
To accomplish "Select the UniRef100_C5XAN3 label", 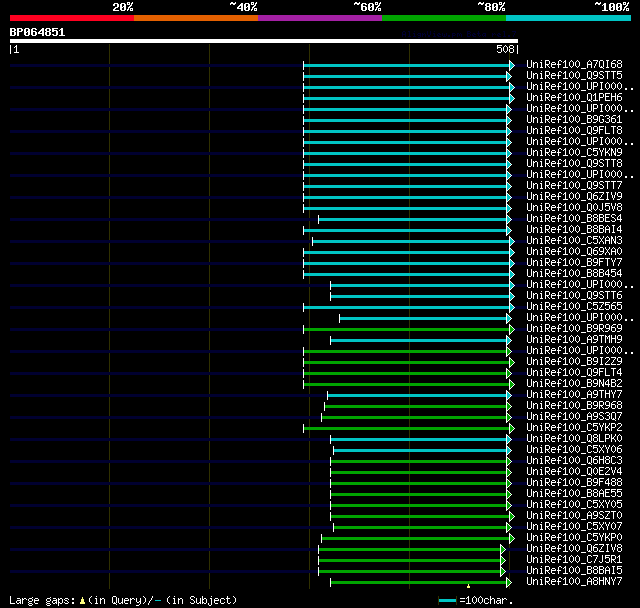I will tap(574, 241).
